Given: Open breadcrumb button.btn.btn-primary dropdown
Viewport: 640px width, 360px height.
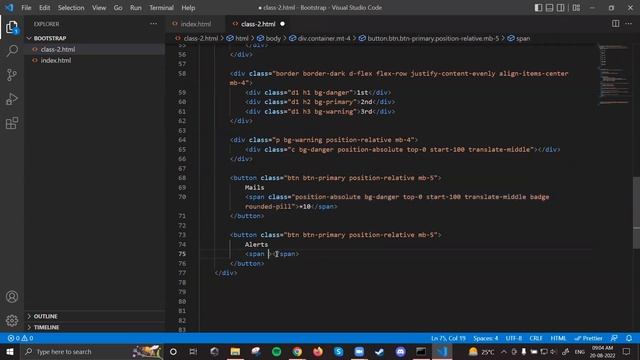Looking at the screenshot, I should (x=429, y=38).
